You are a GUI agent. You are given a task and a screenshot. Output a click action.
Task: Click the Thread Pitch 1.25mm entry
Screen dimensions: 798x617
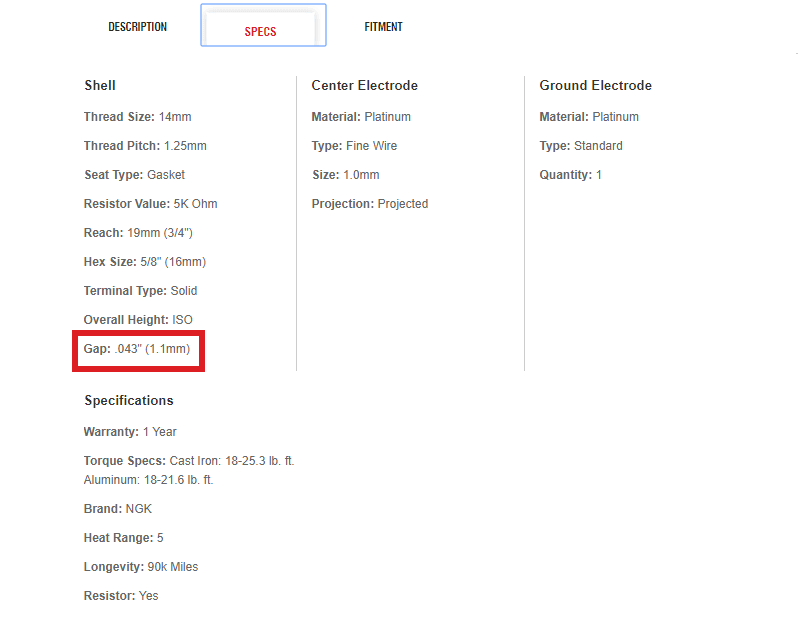coord(145,146)
